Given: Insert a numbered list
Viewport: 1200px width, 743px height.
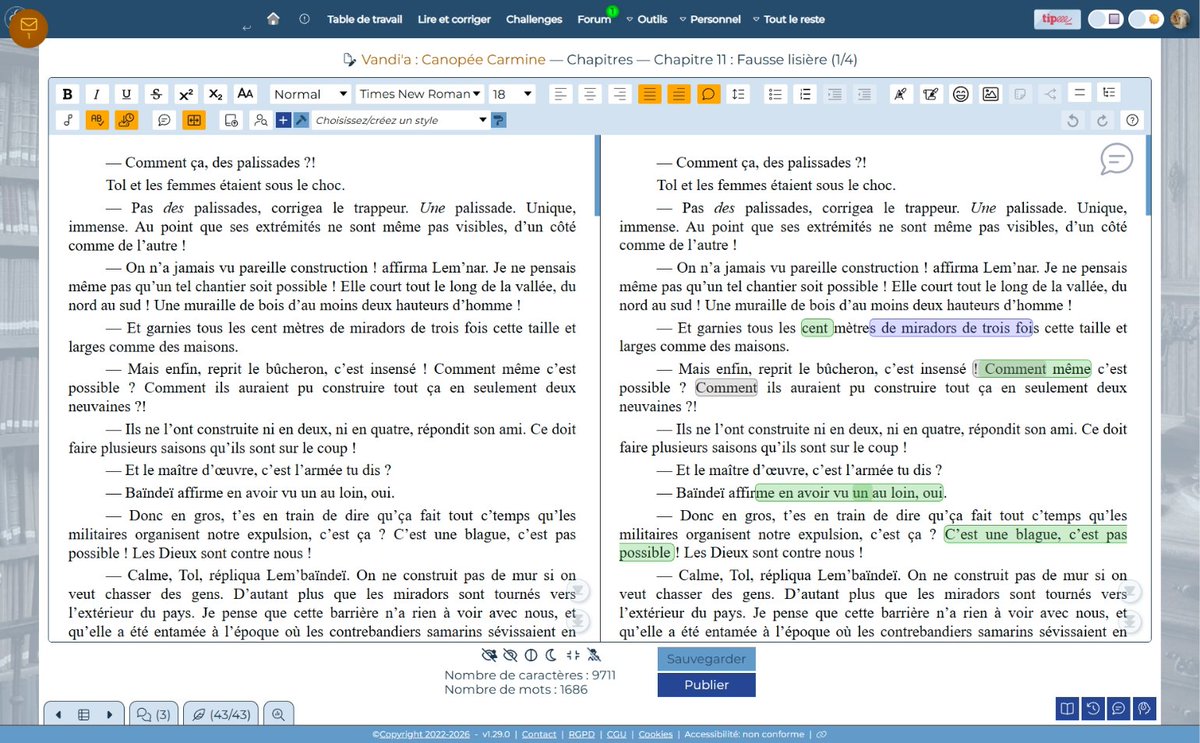Looking at the screenshot, I should (x=805, y=94).
